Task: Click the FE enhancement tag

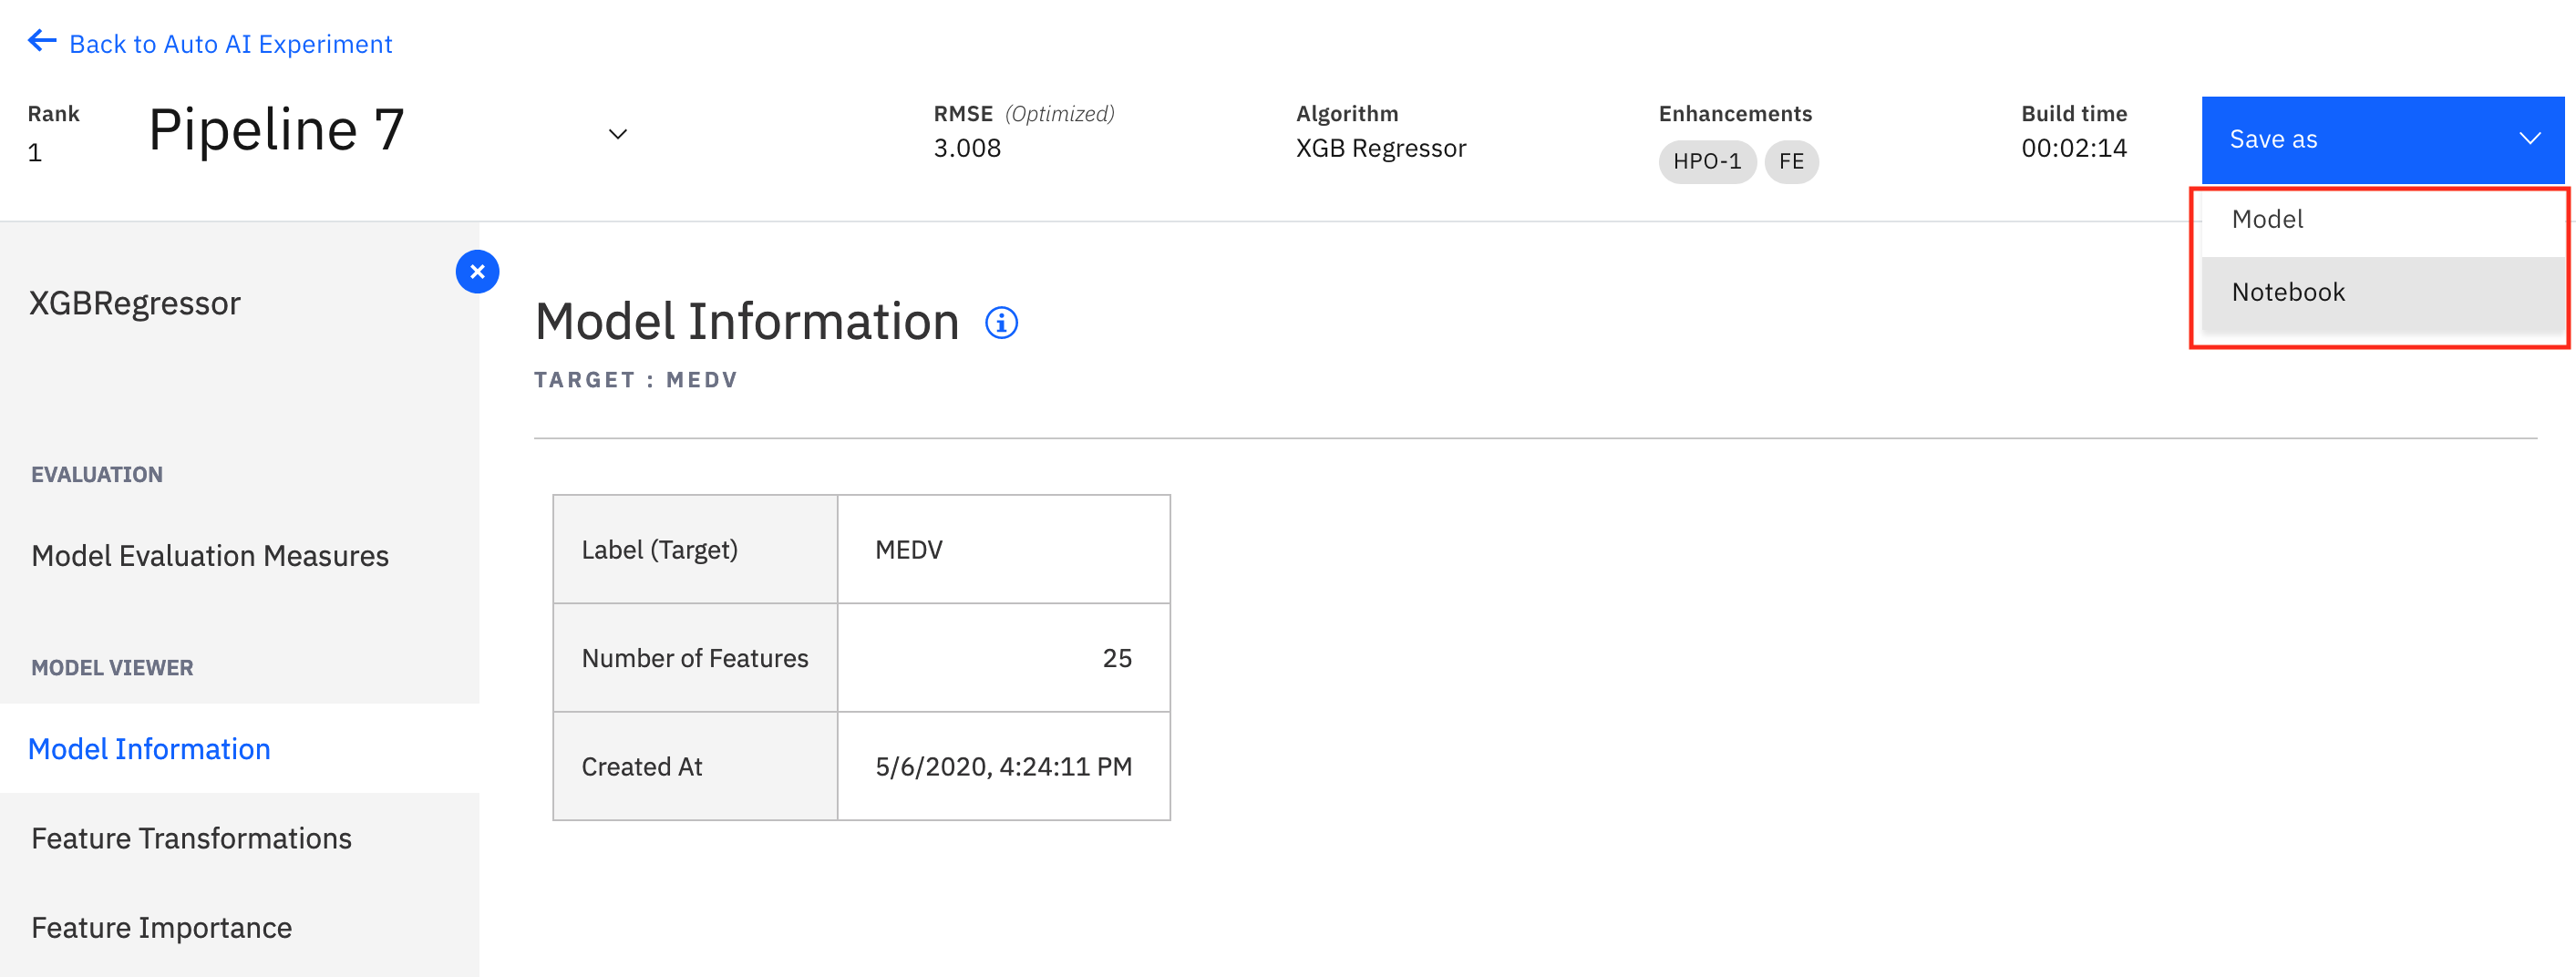Action: (x=1791, y=162)
